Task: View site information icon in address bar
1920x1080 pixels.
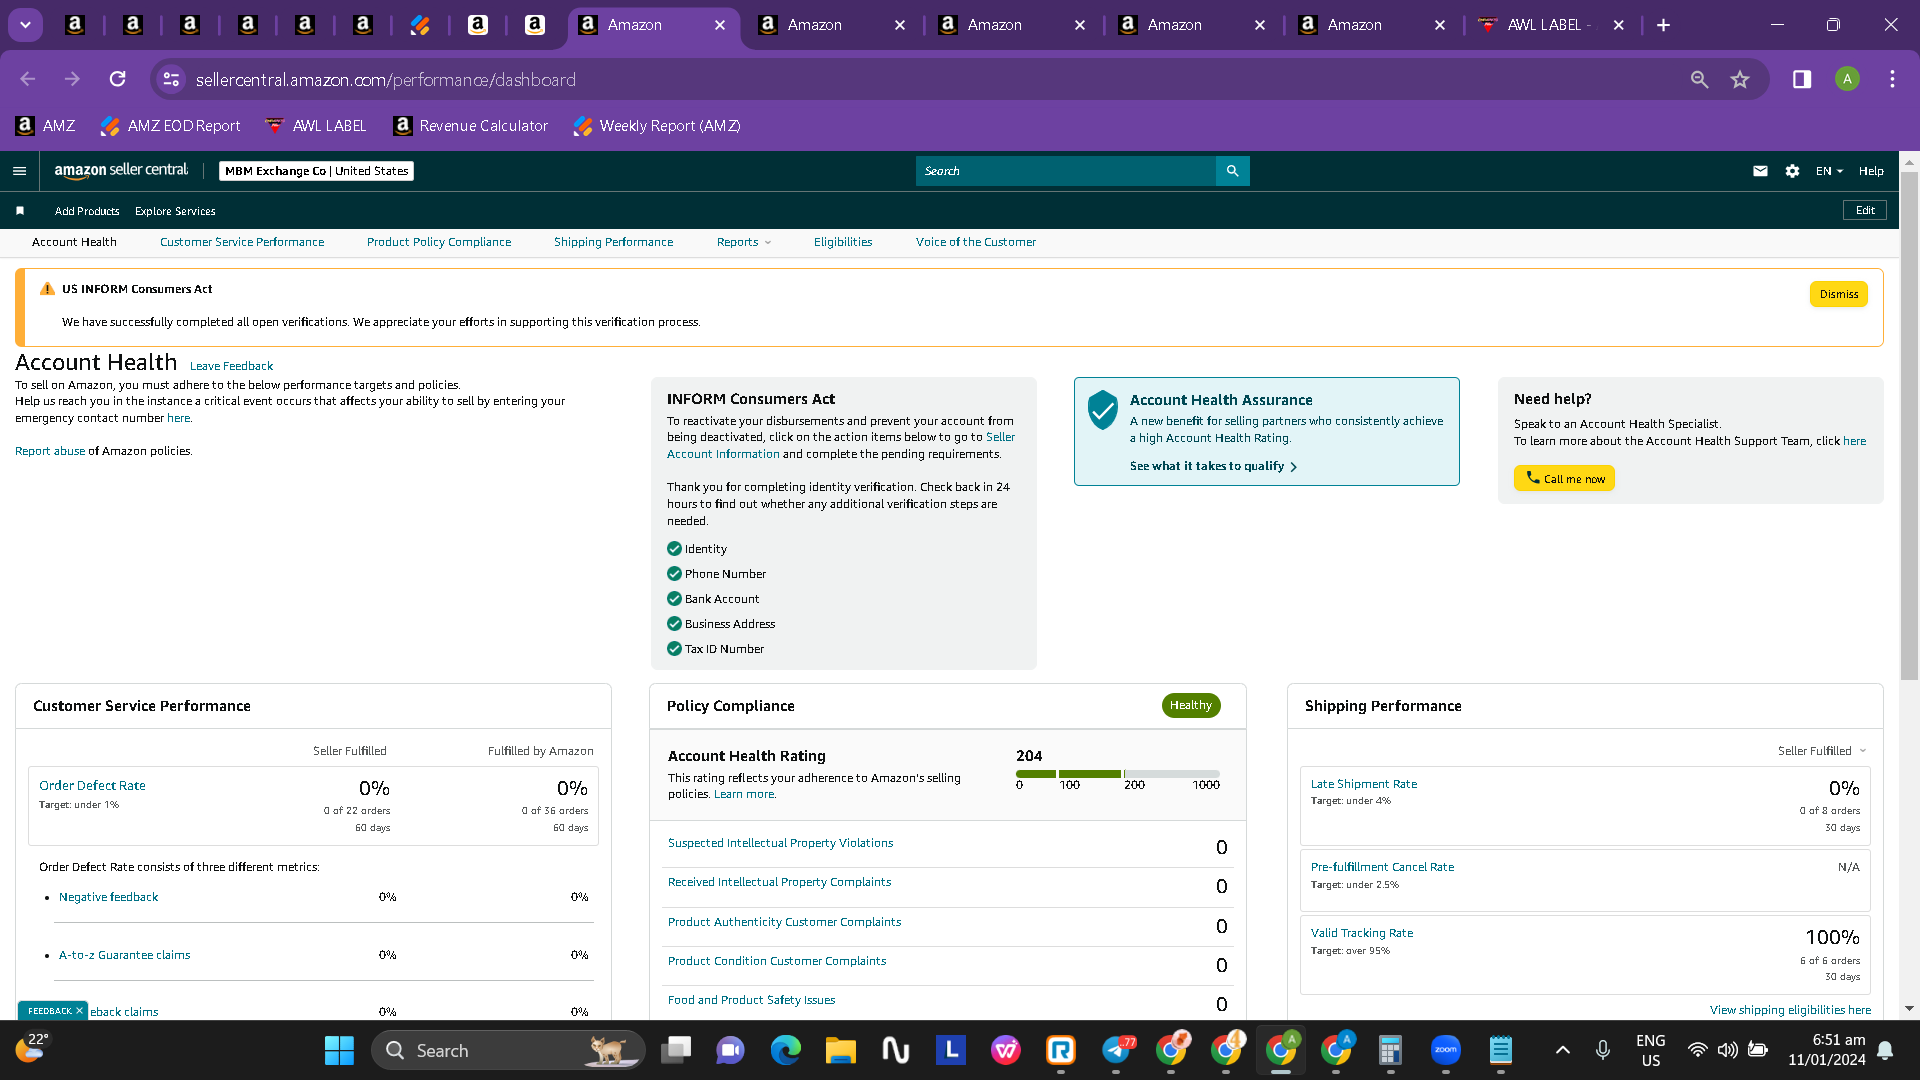Action: (171, 79)
